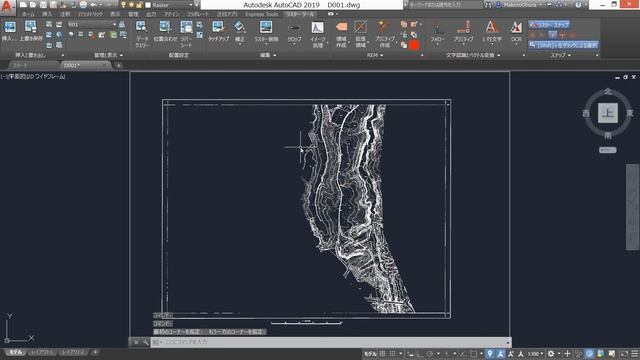Toggle polar tracking in status bar
This screenshot has height=360, width=640.
click(430, 354)
